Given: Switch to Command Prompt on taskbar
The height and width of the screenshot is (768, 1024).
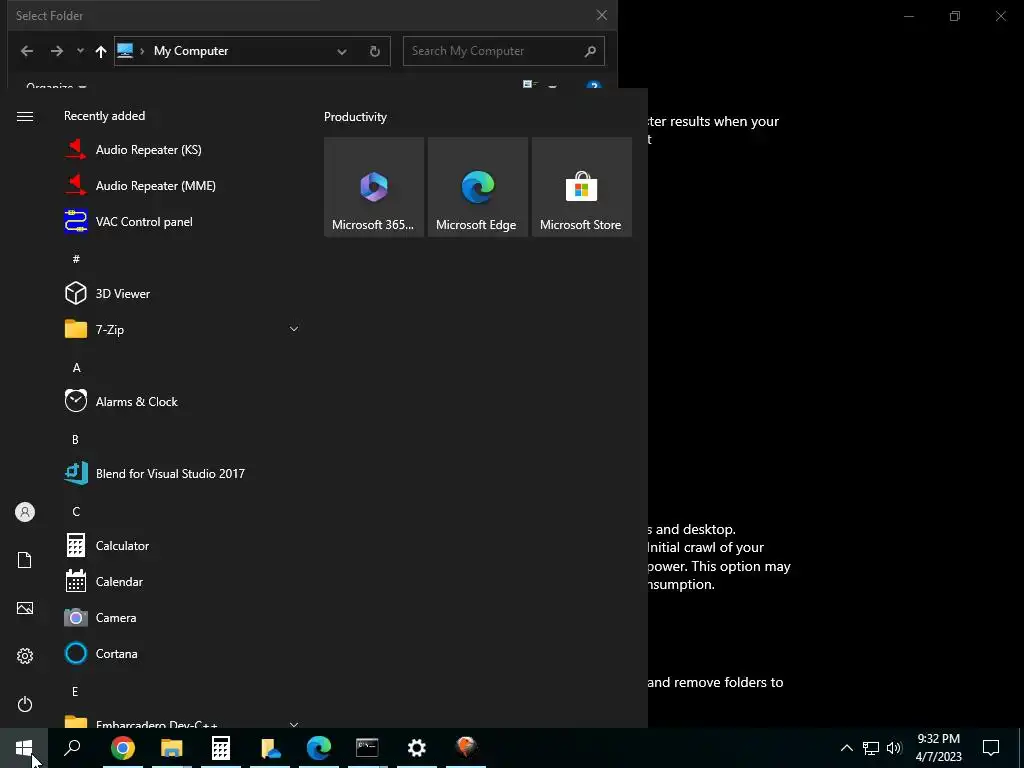Looking at the screenshot, I should pos(368,748).
